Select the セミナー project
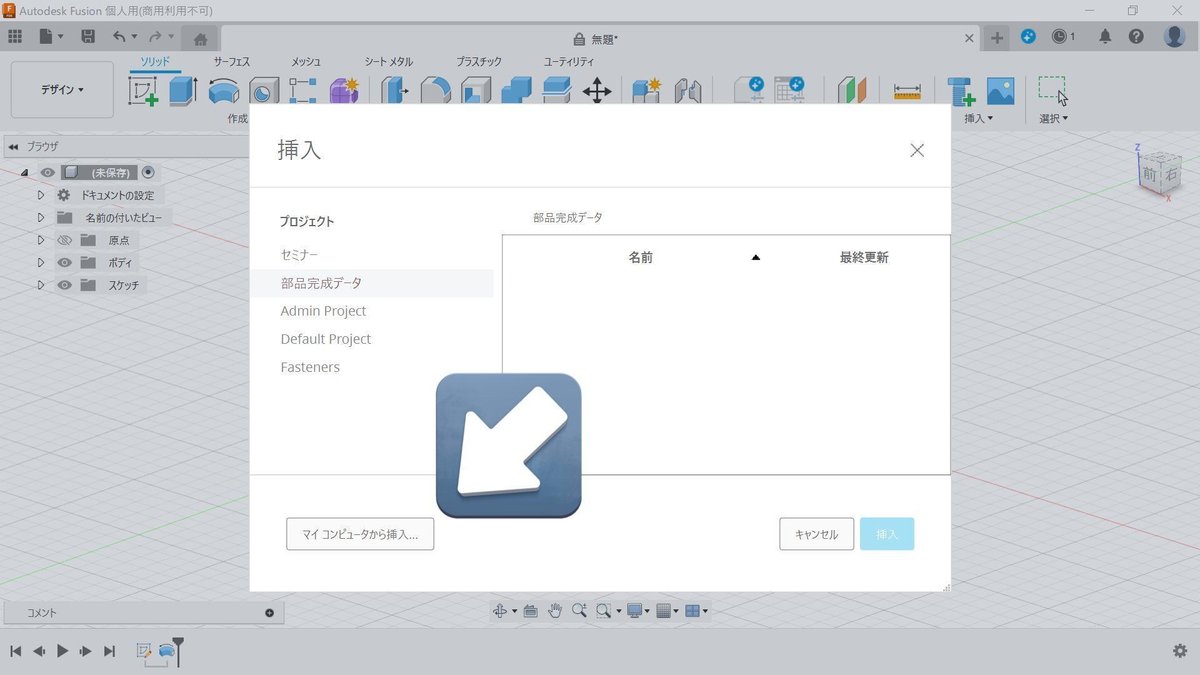 [x=299, y=255]
